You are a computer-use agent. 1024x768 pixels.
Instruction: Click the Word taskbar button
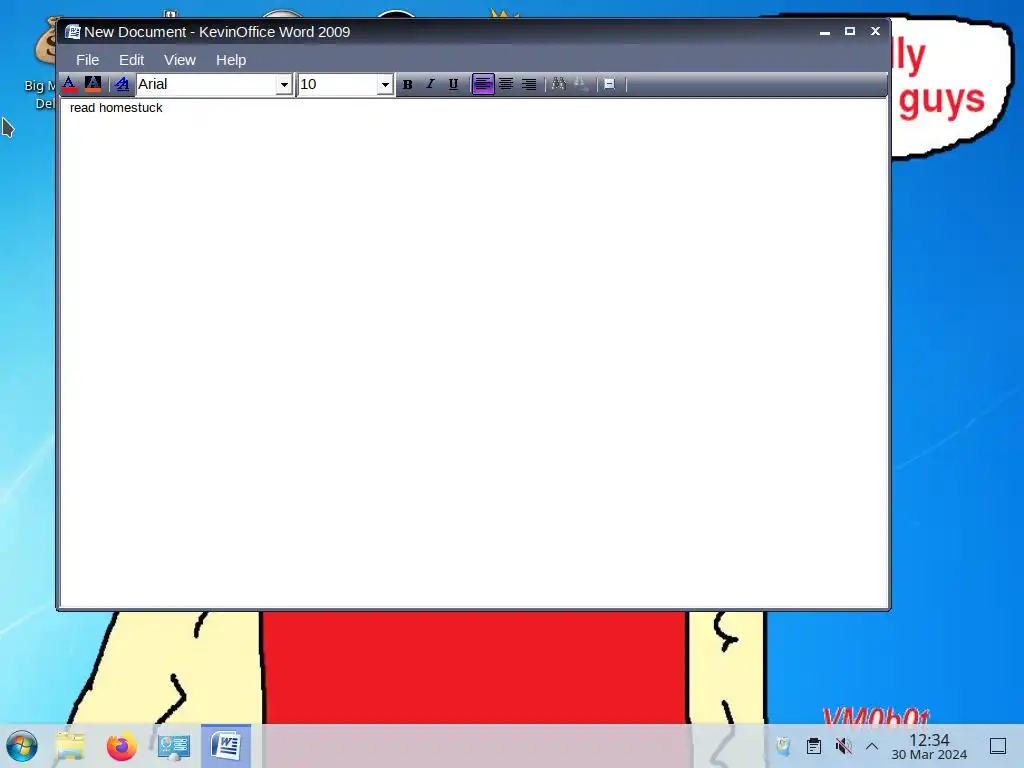pyautogui.click(x=226, y=745)
